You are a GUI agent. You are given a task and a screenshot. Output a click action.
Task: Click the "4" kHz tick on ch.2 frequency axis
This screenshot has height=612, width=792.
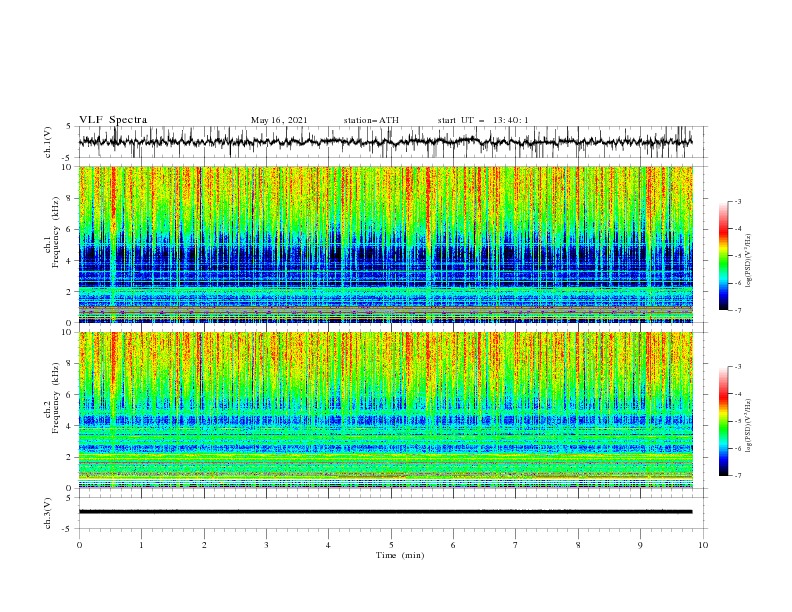[x=69, y=426]
